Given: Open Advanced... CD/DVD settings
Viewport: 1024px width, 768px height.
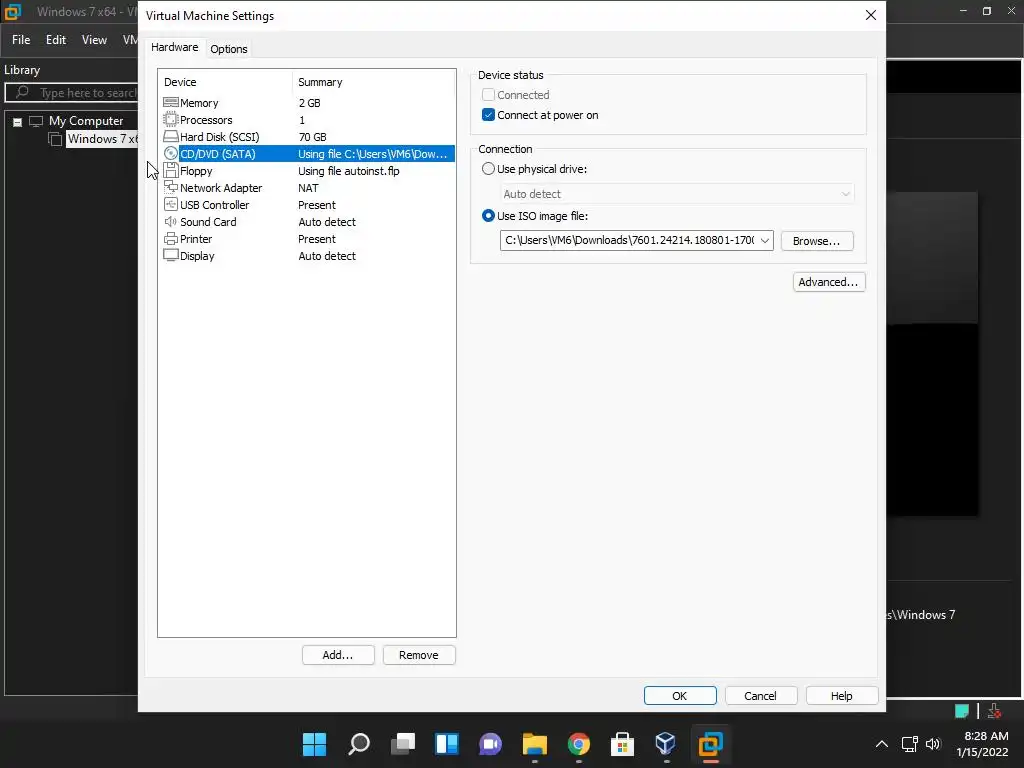Looking at the screenshot, I should (829, 282).
